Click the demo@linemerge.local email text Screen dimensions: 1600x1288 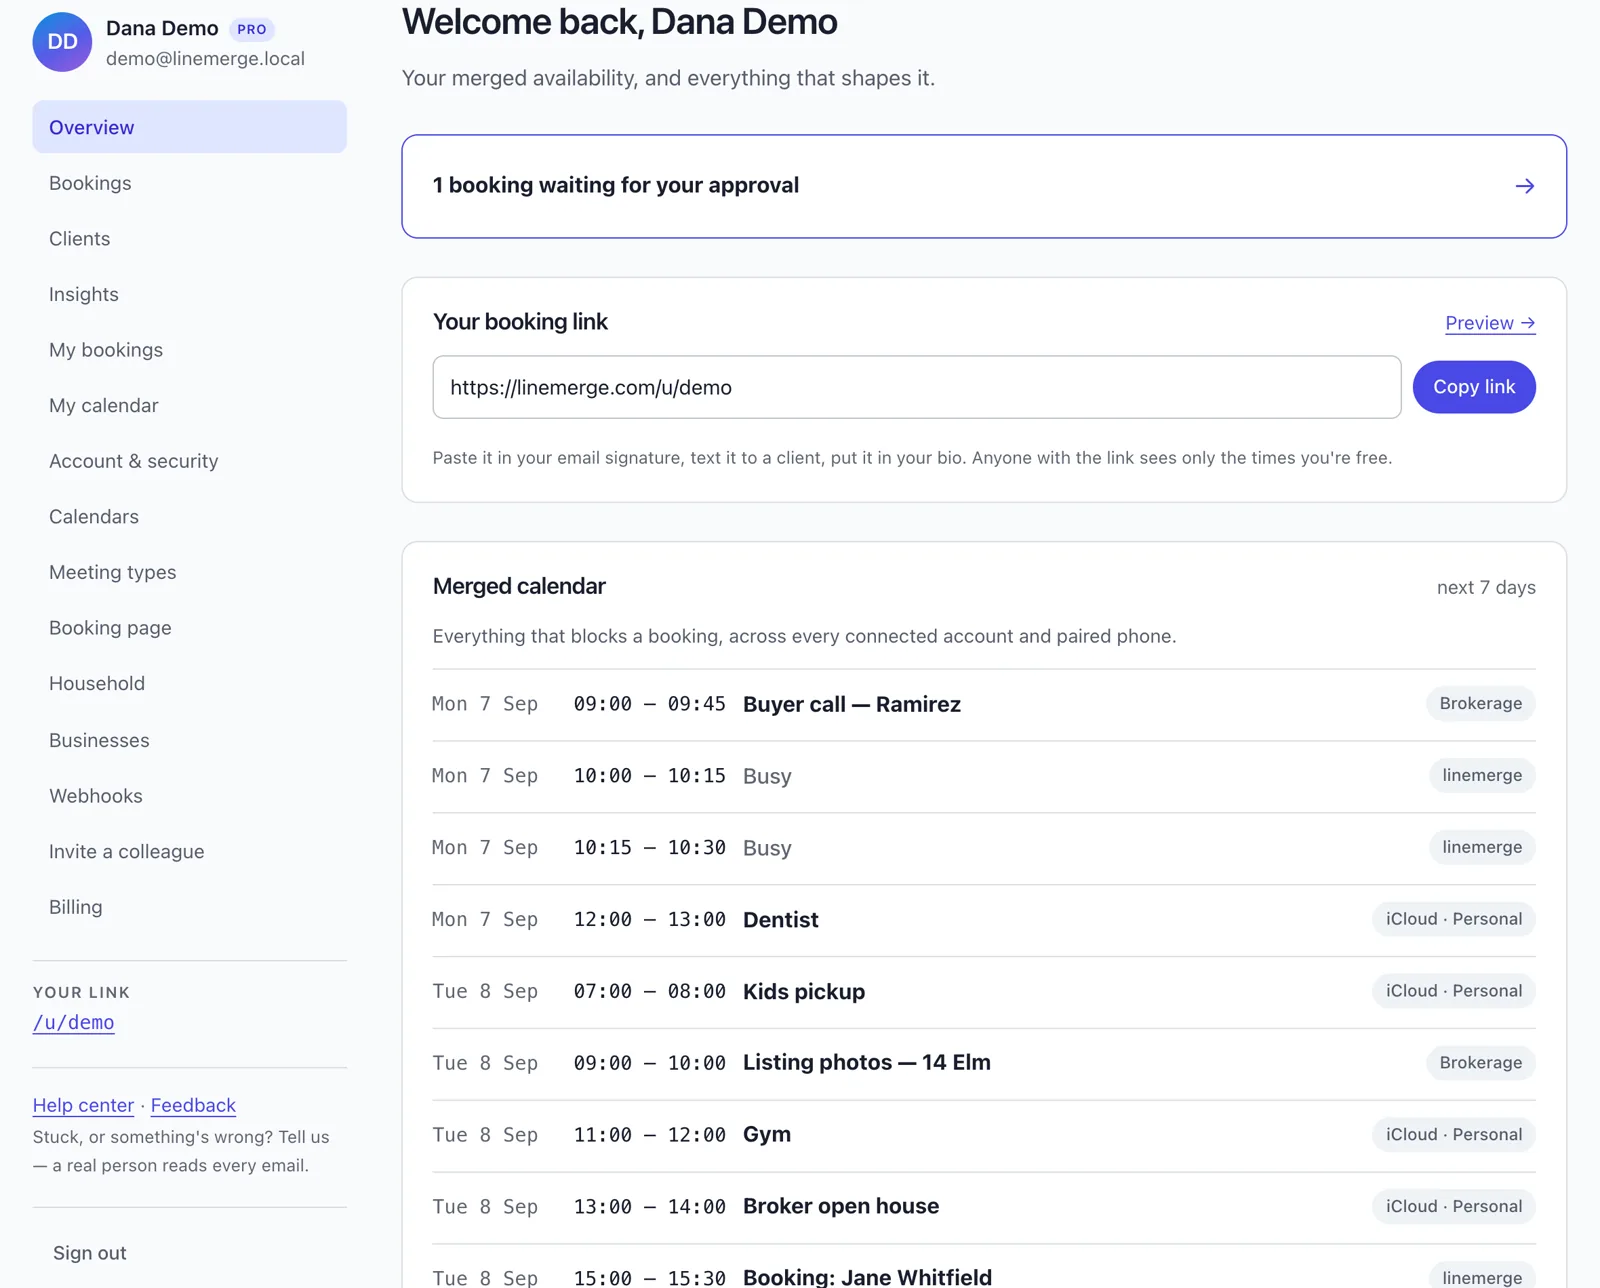[205, 59]
